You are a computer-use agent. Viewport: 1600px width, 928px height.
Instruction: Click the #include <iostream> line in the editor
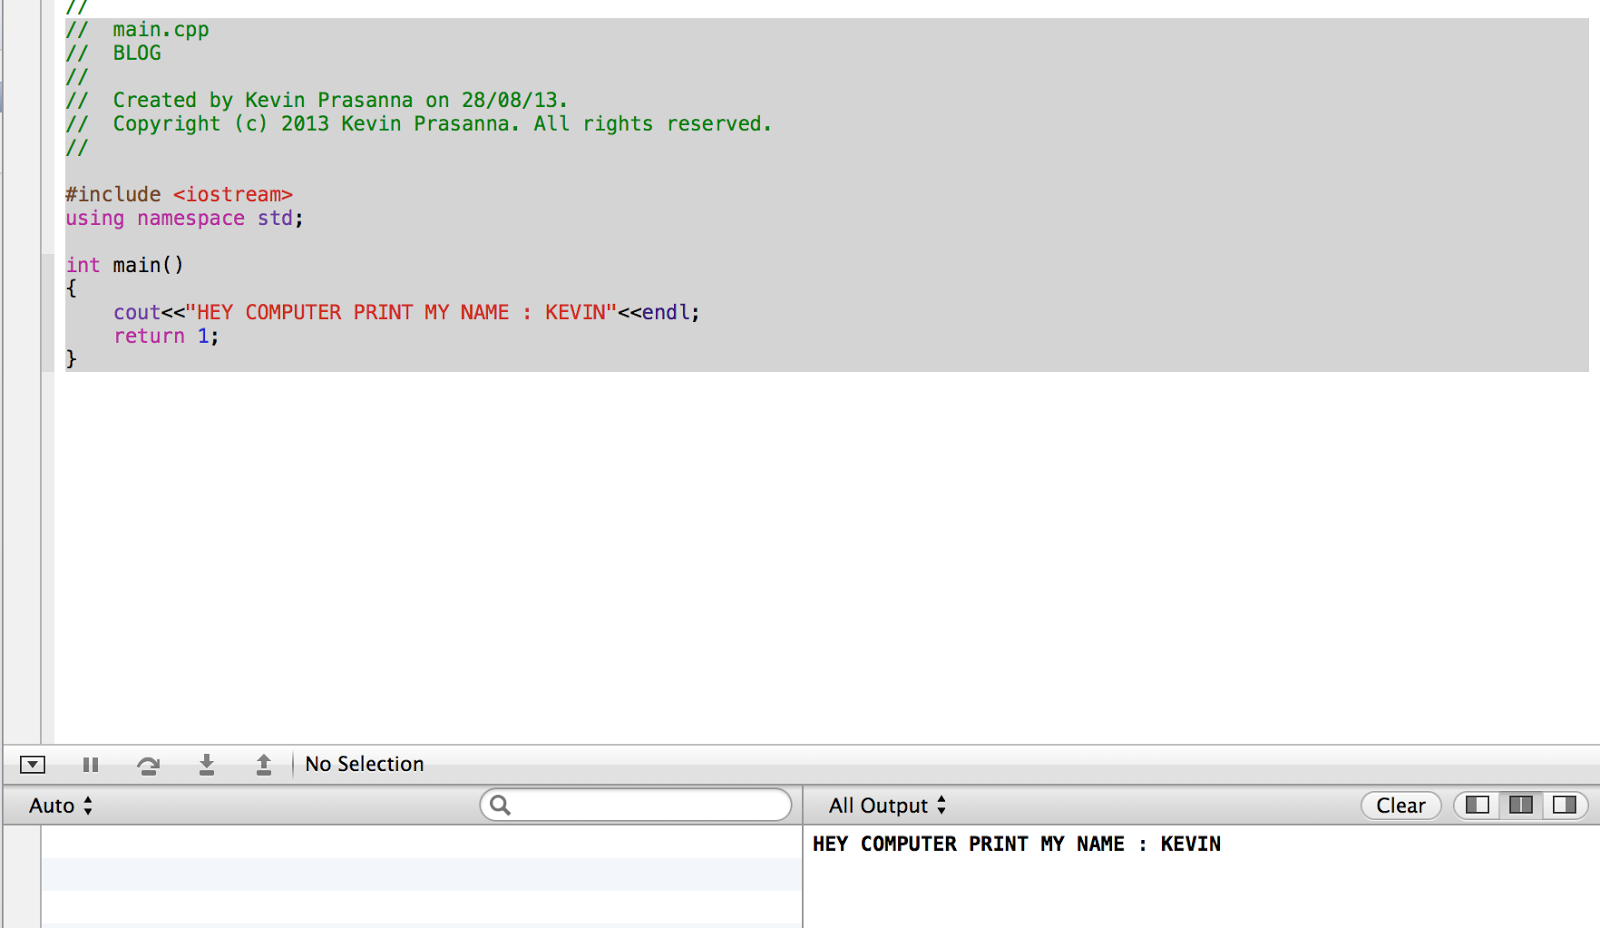(178, 194)
